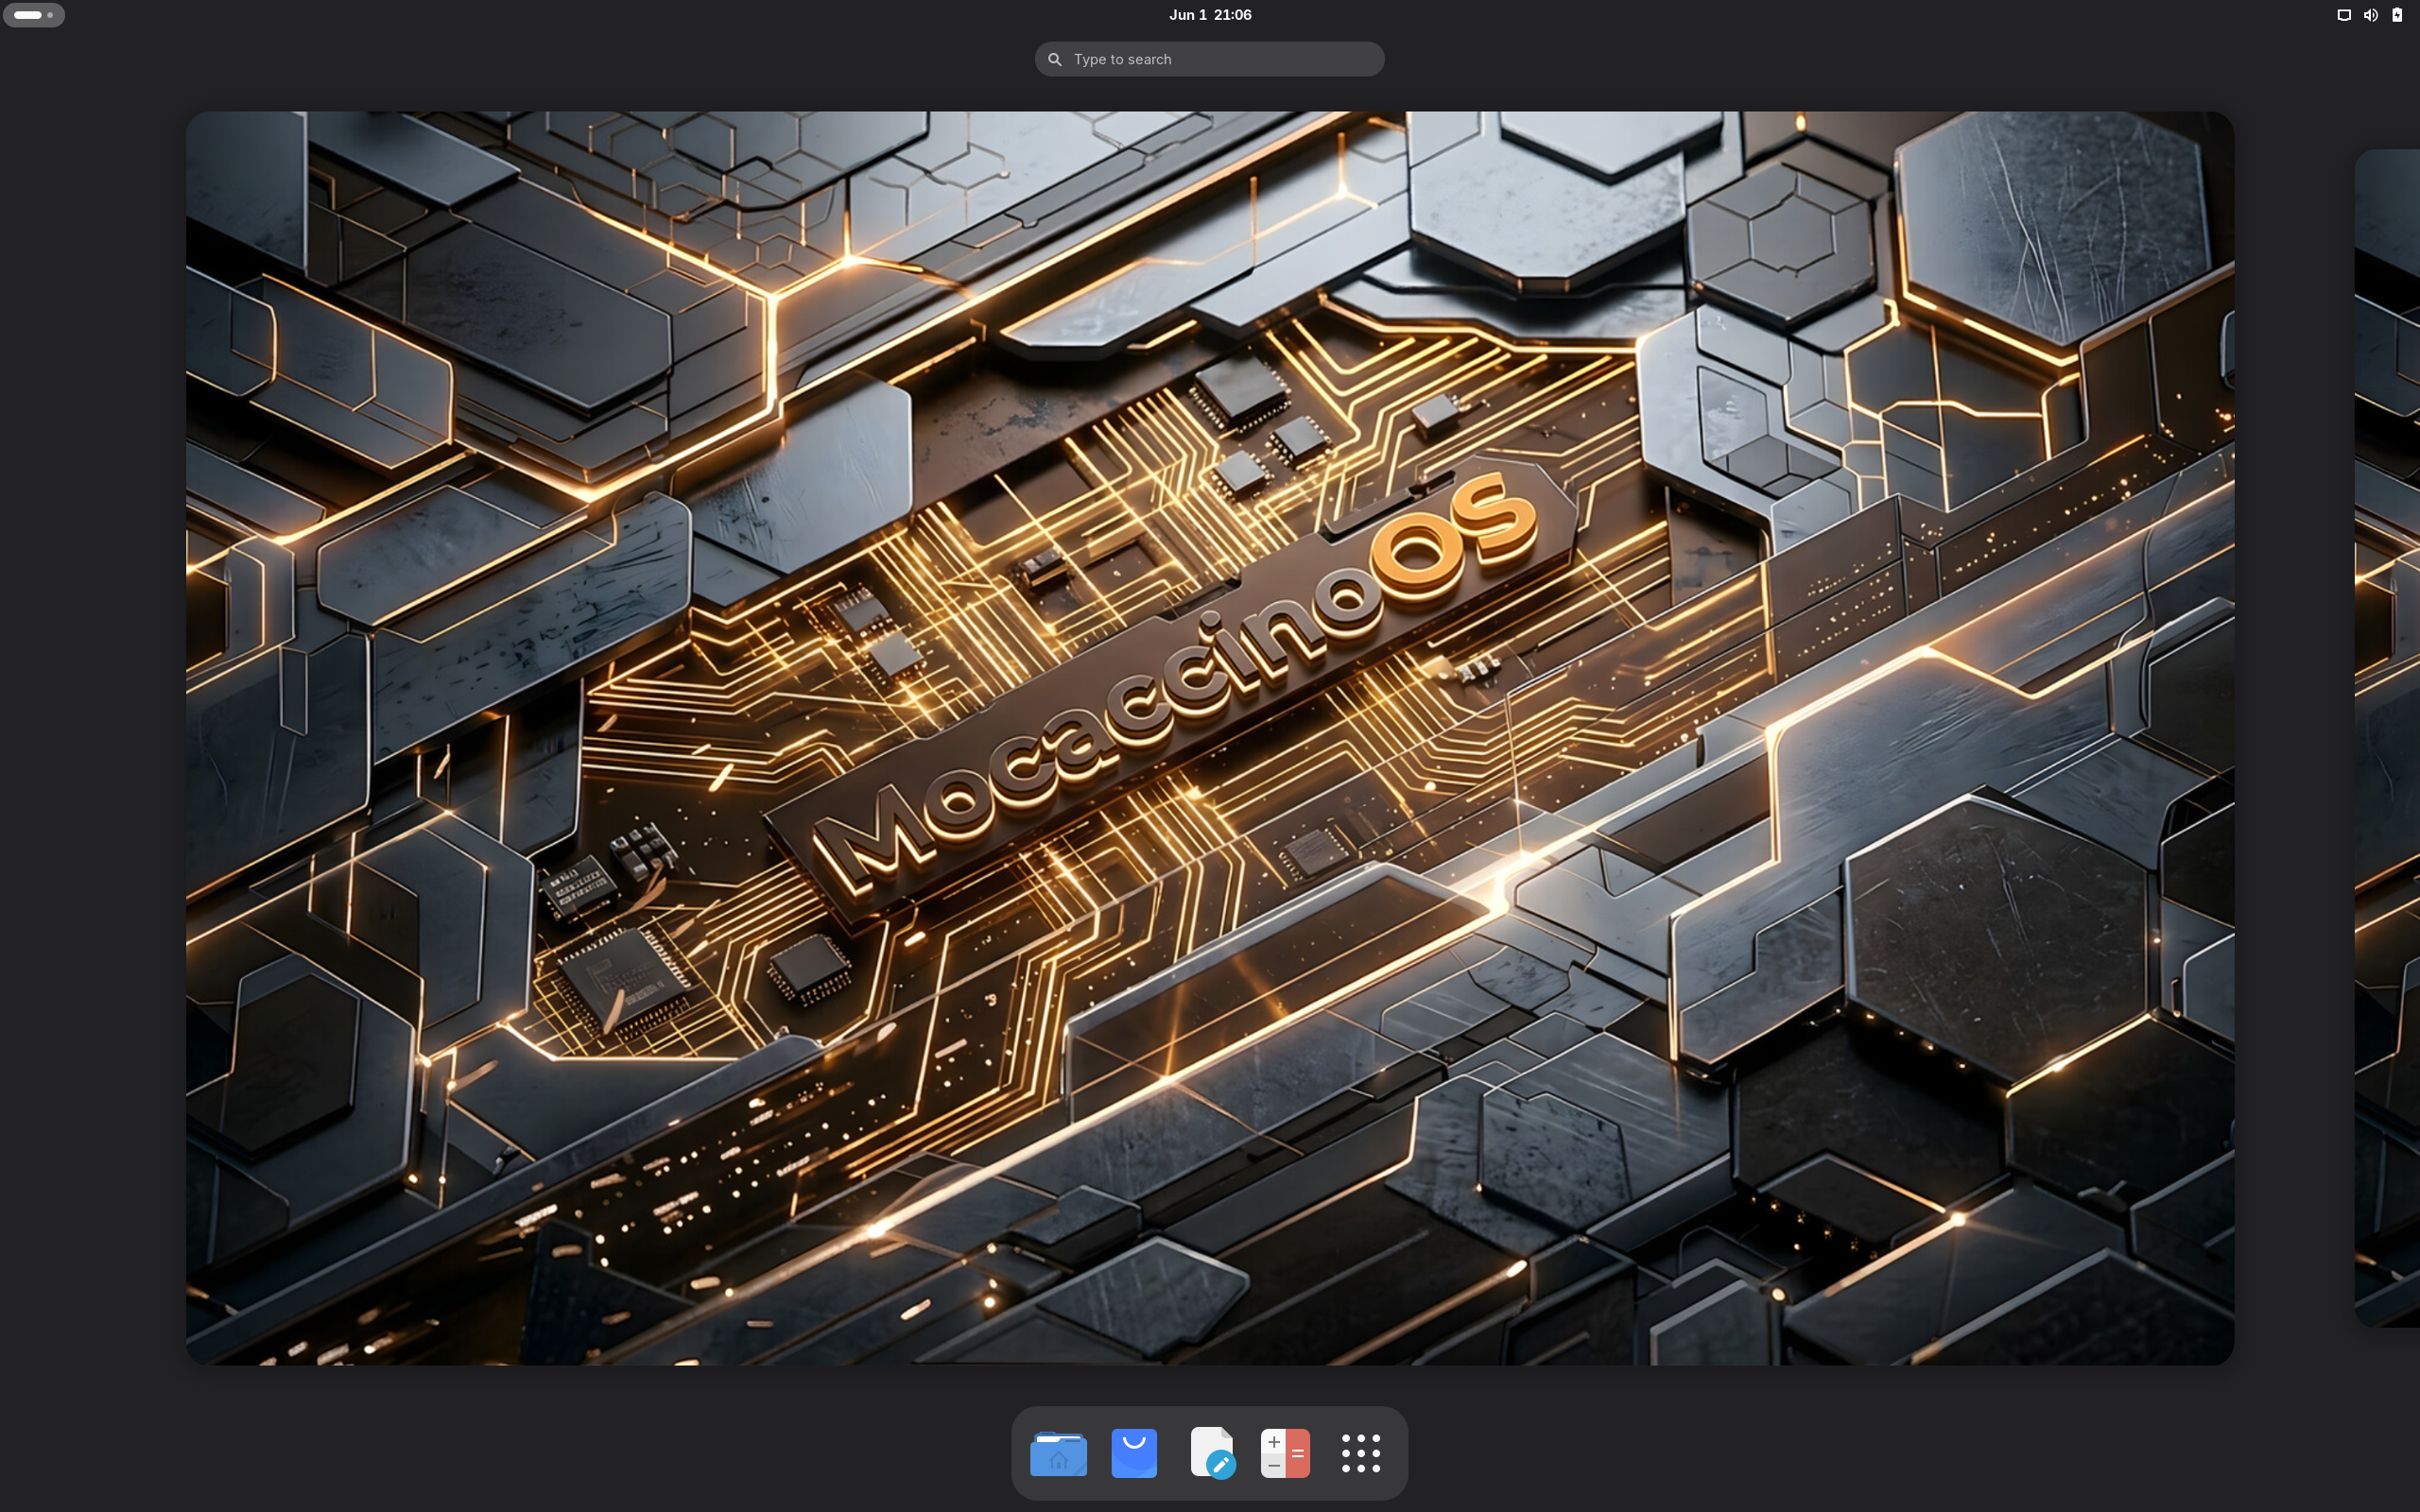This screenshot has width=2420, height=1512.
Task: Open the volume indicator in top bar
Action: click(x=2370, y=15)
